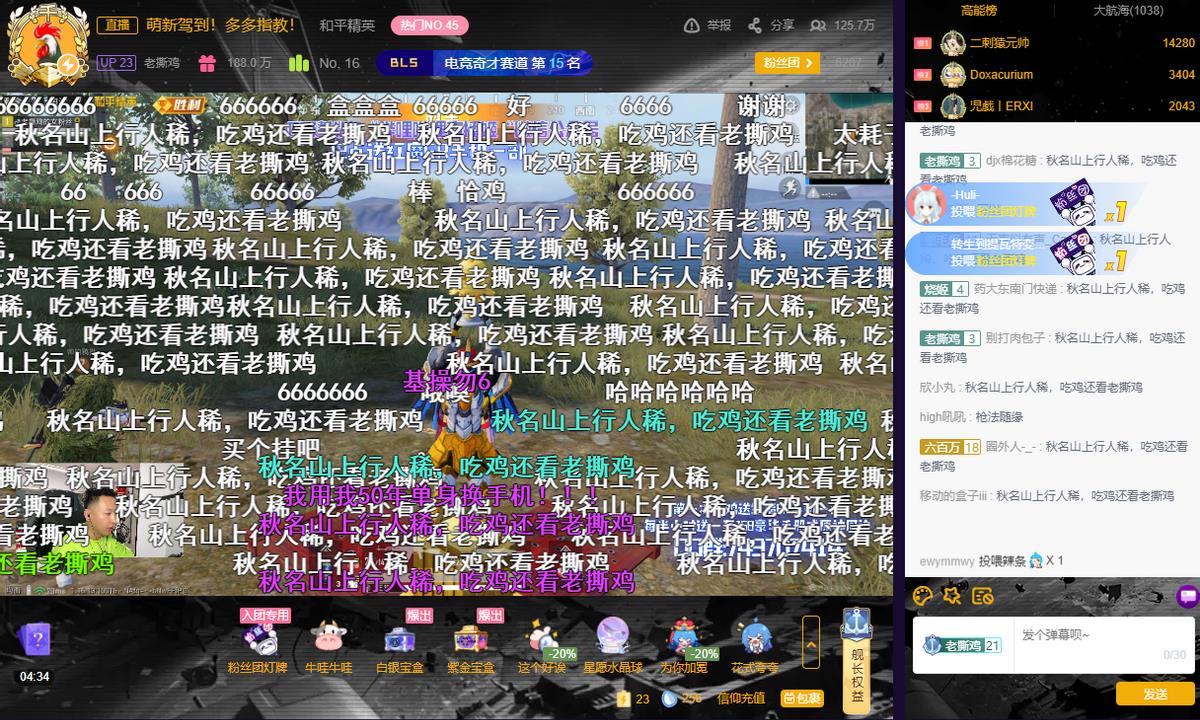Viewport: 1200px width, 720px height.
Task: Select the 粉丝团灯牌 gift
Action: [257, 641]
